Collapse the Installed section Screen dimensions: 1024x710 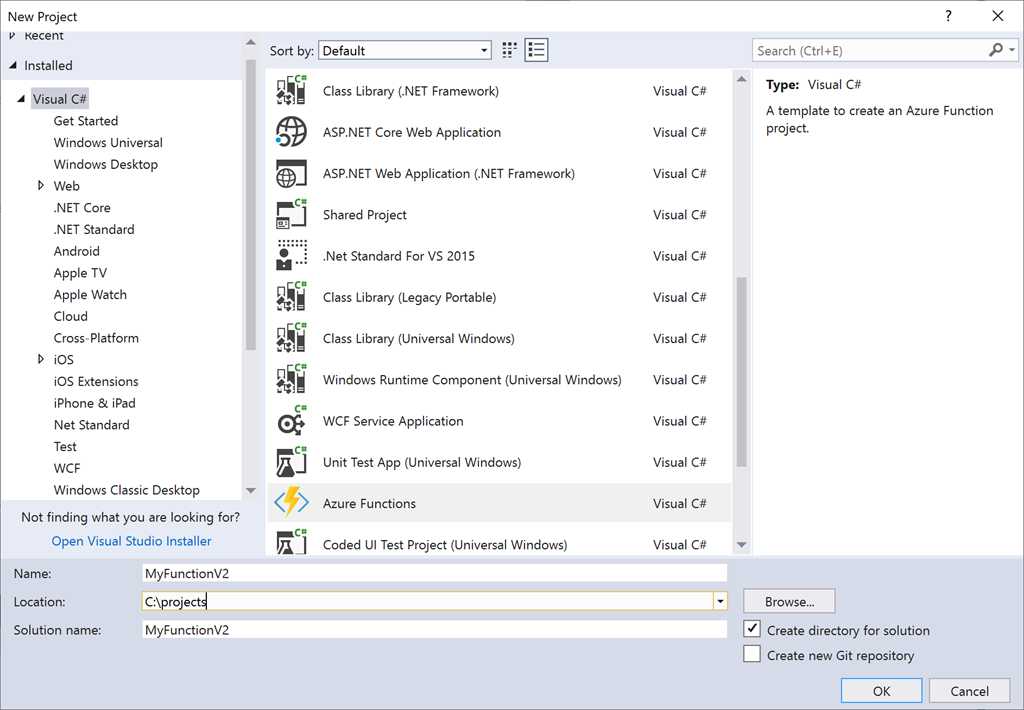13,65
